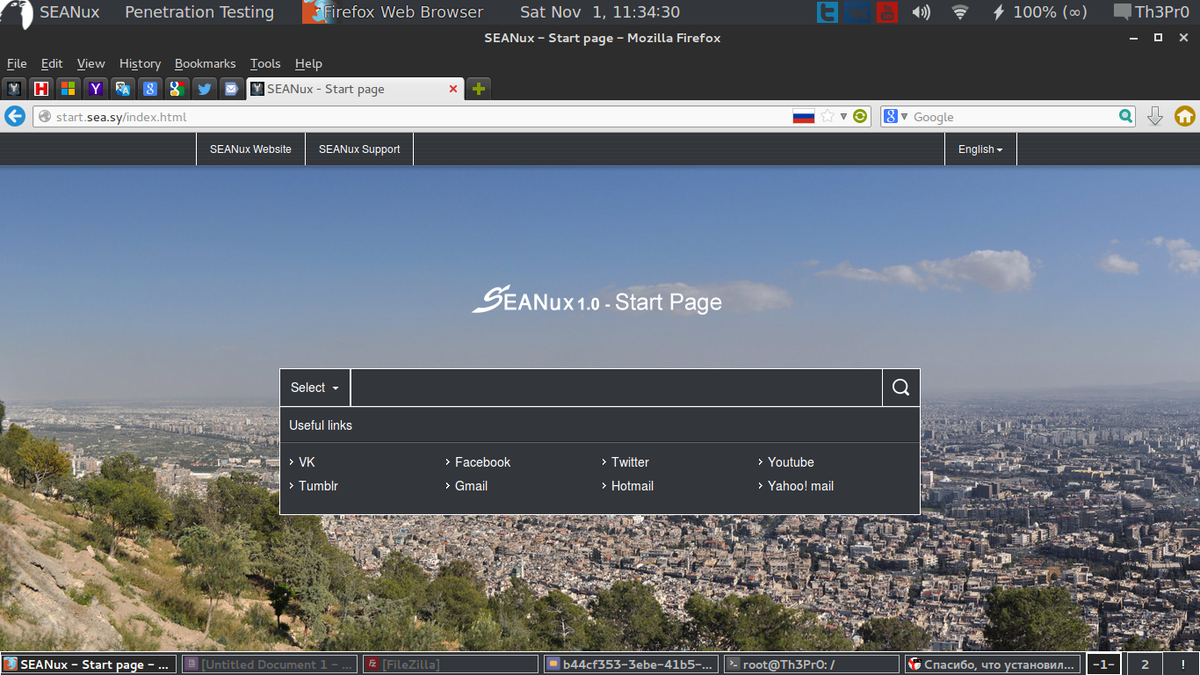Viewport: 1200px width, 675px height.
Task: Click the volume speaker icon in the panel
Action: [x=919, y=12]
